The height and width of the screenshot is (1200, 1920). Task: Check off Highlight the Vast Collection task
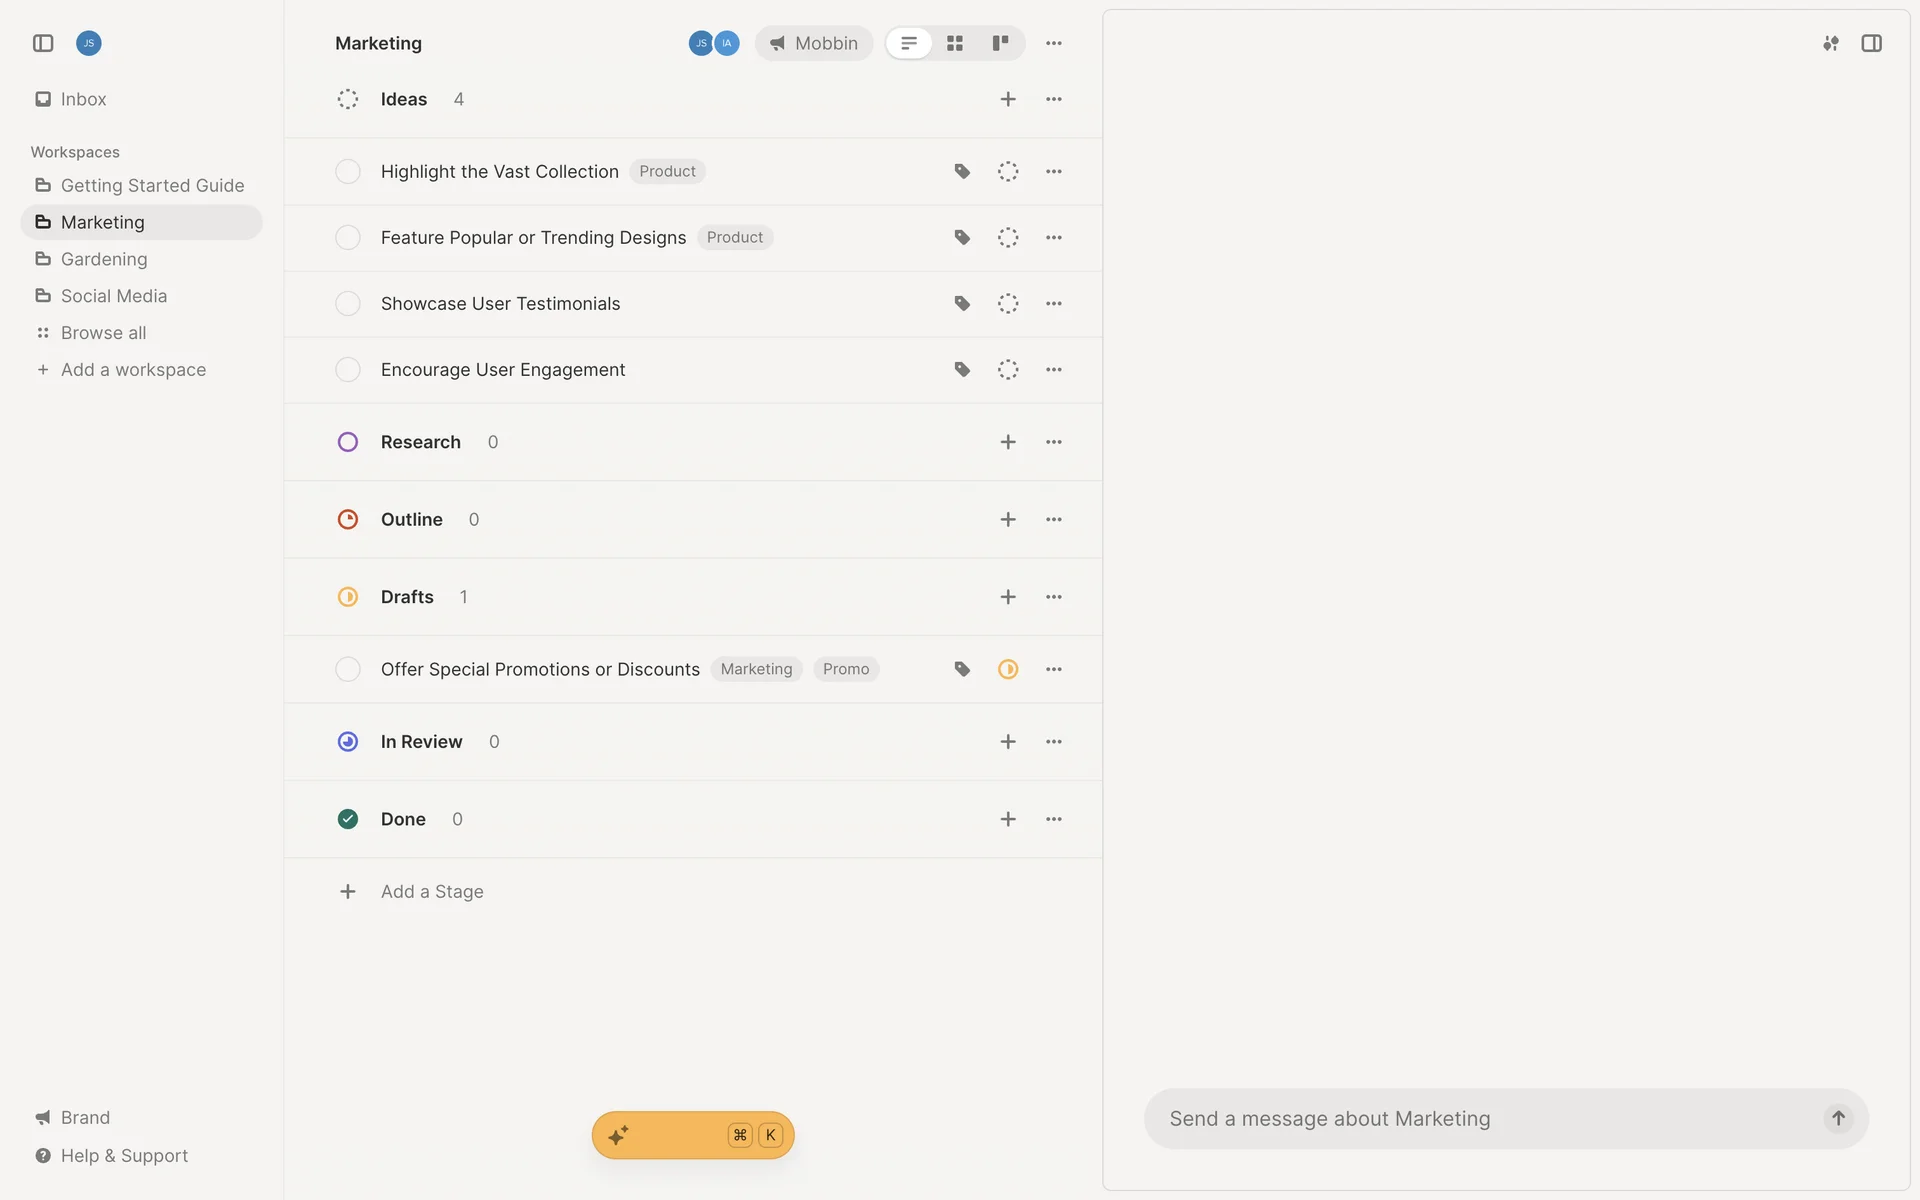[x=348, y=171]
